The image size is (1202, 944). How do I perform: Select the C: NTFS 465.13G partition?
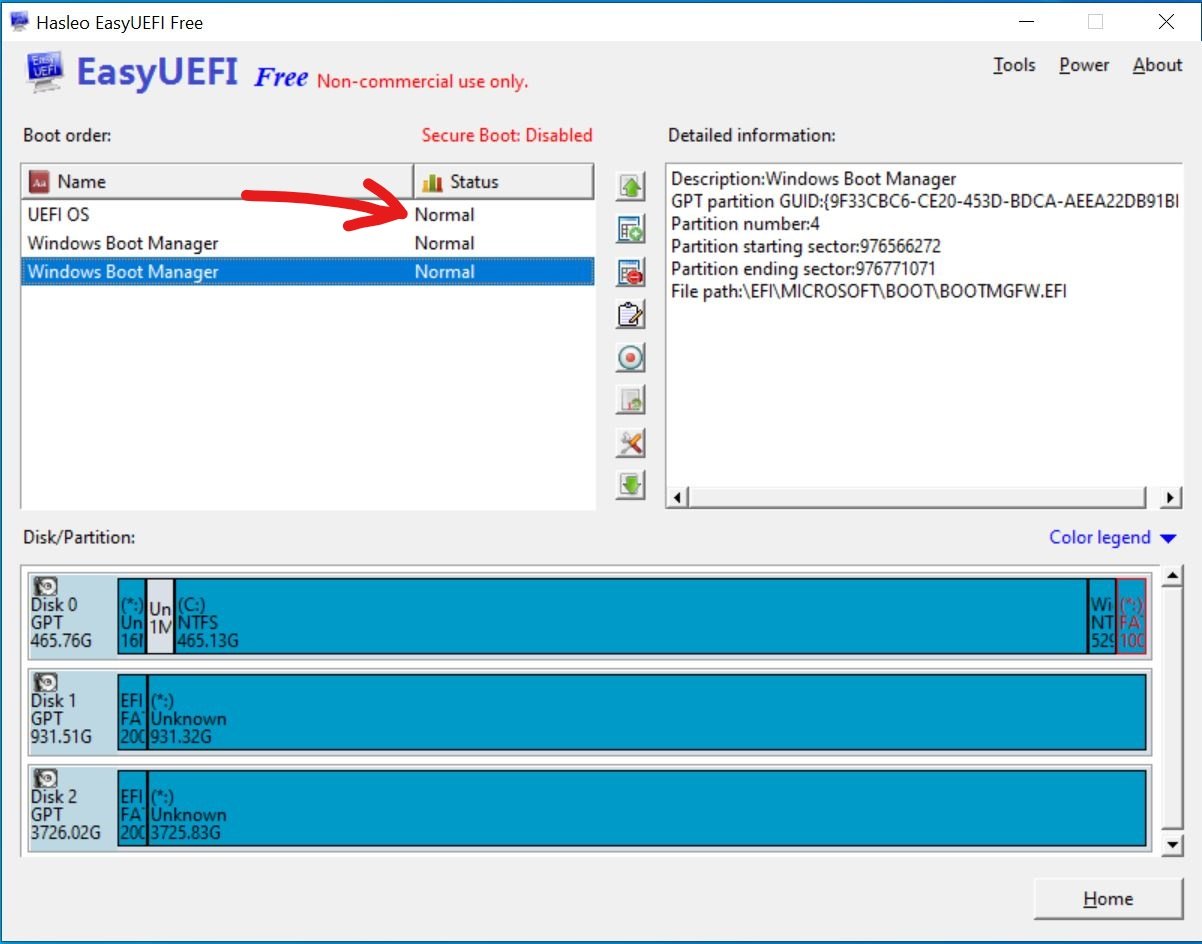tap(631, 616)
